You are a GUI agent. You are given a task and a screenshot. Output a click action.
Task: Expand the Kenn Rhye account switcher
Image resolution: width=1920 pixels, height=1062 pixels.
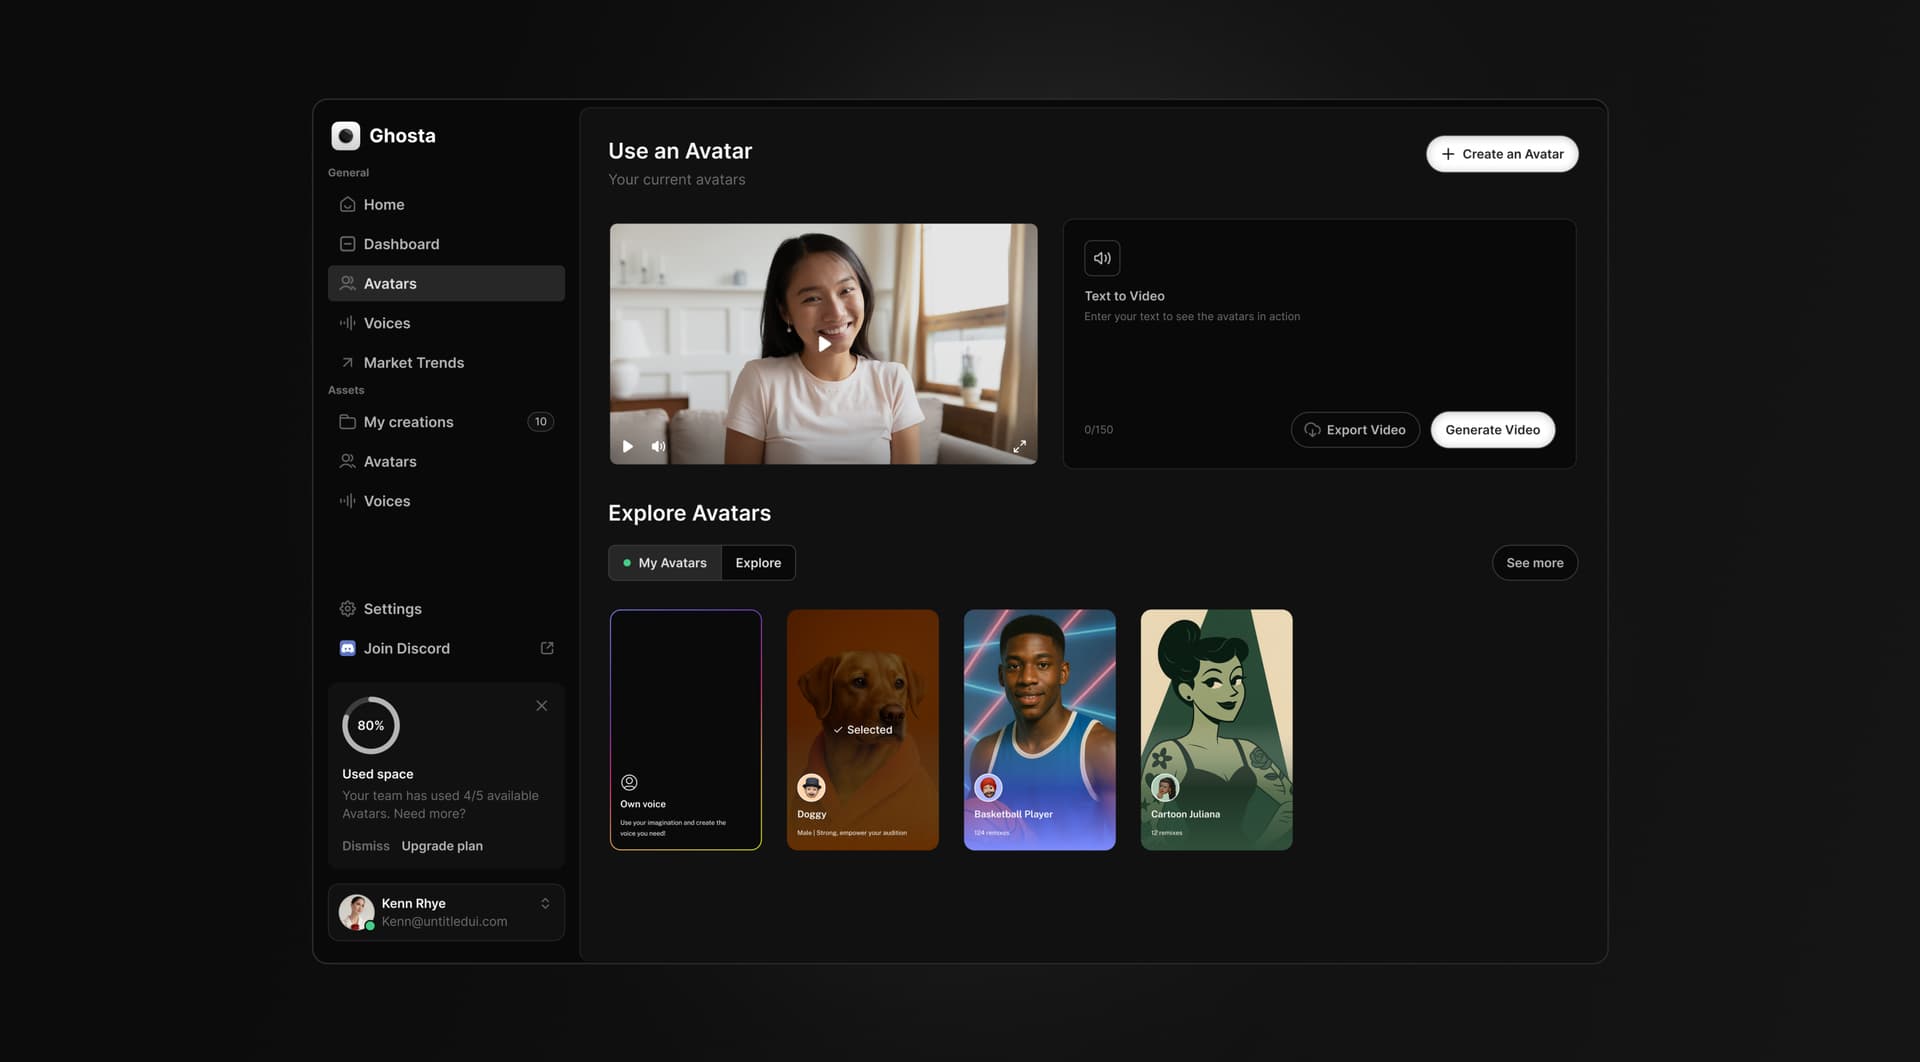pos(545,904)
